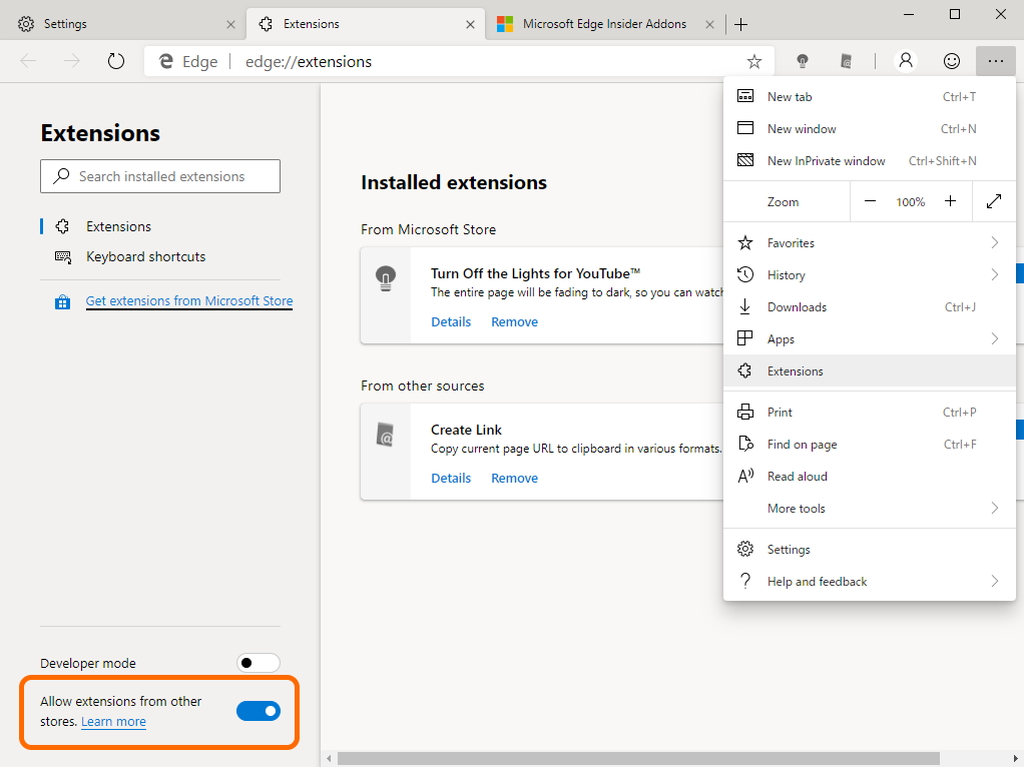
Task: Open the user profile icon
Action: 905,61
